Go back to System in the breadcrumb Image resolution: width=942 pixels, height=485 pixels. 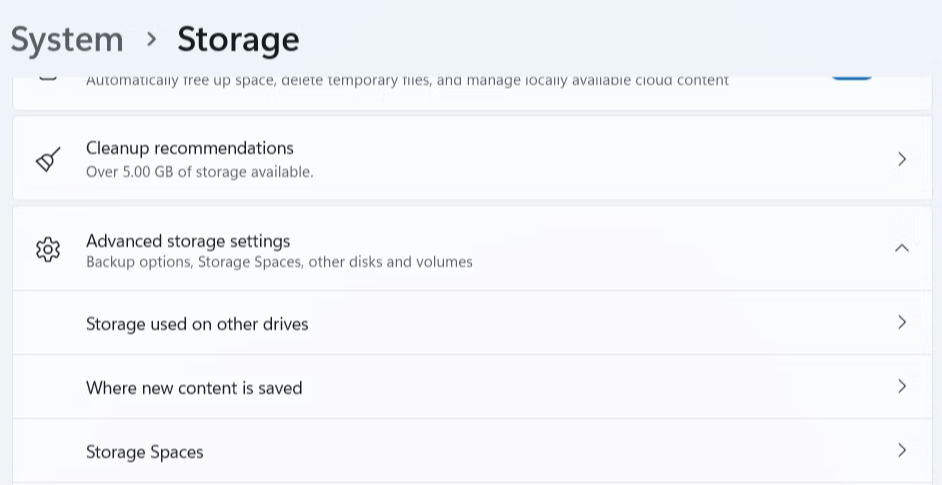(67, 40)
